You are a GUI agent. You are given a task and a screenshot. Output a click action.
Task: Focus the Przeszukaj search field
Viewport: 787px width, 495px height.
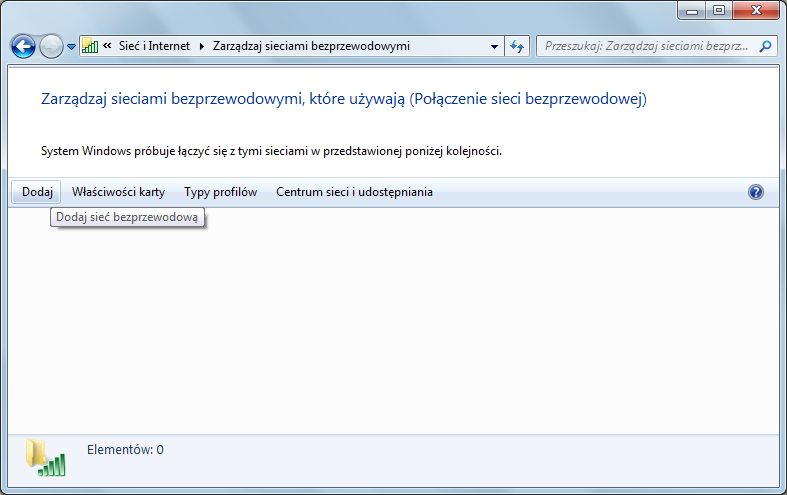coord(645,46)
